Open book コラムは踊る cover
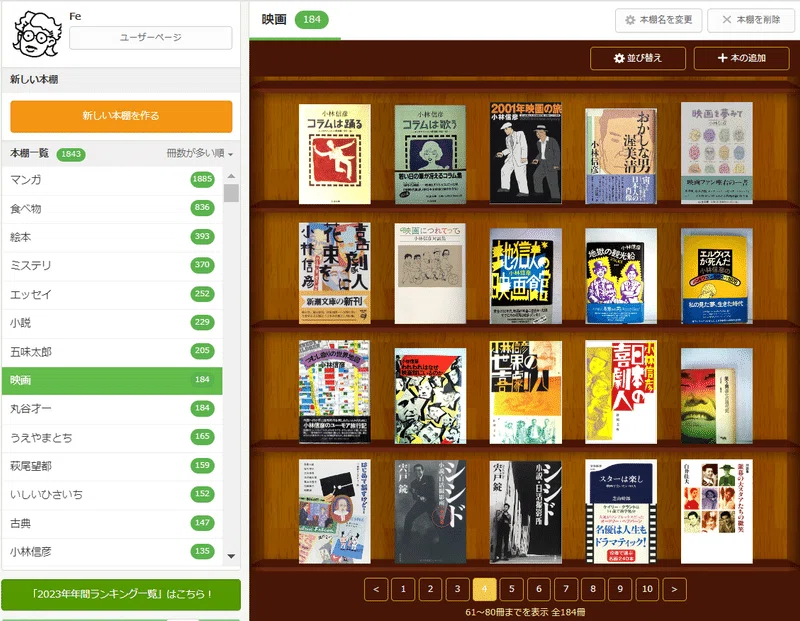 [335, 154]
